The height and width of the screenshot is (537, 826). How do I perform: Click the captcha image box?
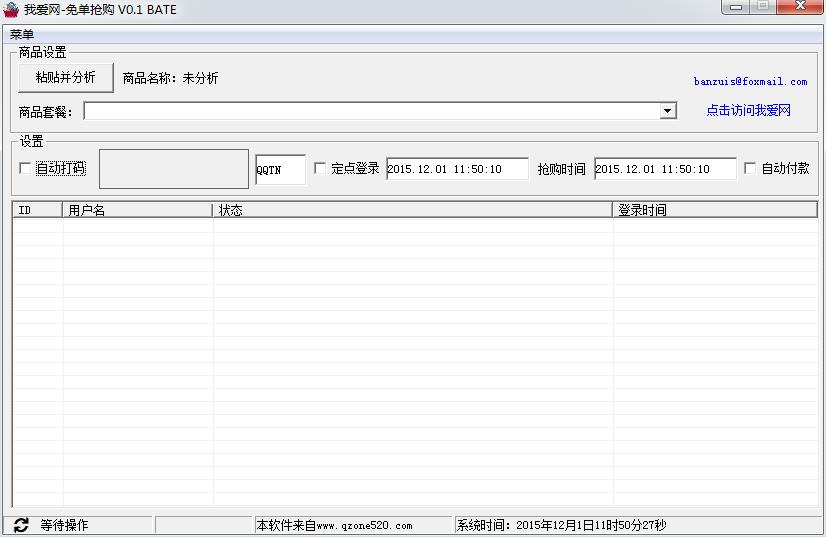[x=173, y=169]
